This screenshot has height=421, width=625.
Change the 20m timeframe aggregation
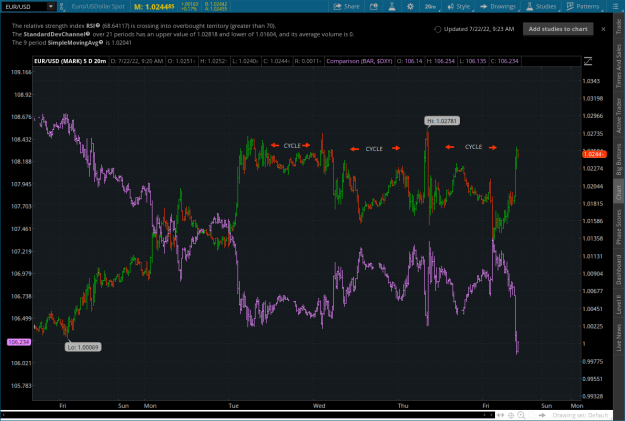[430, 6]
